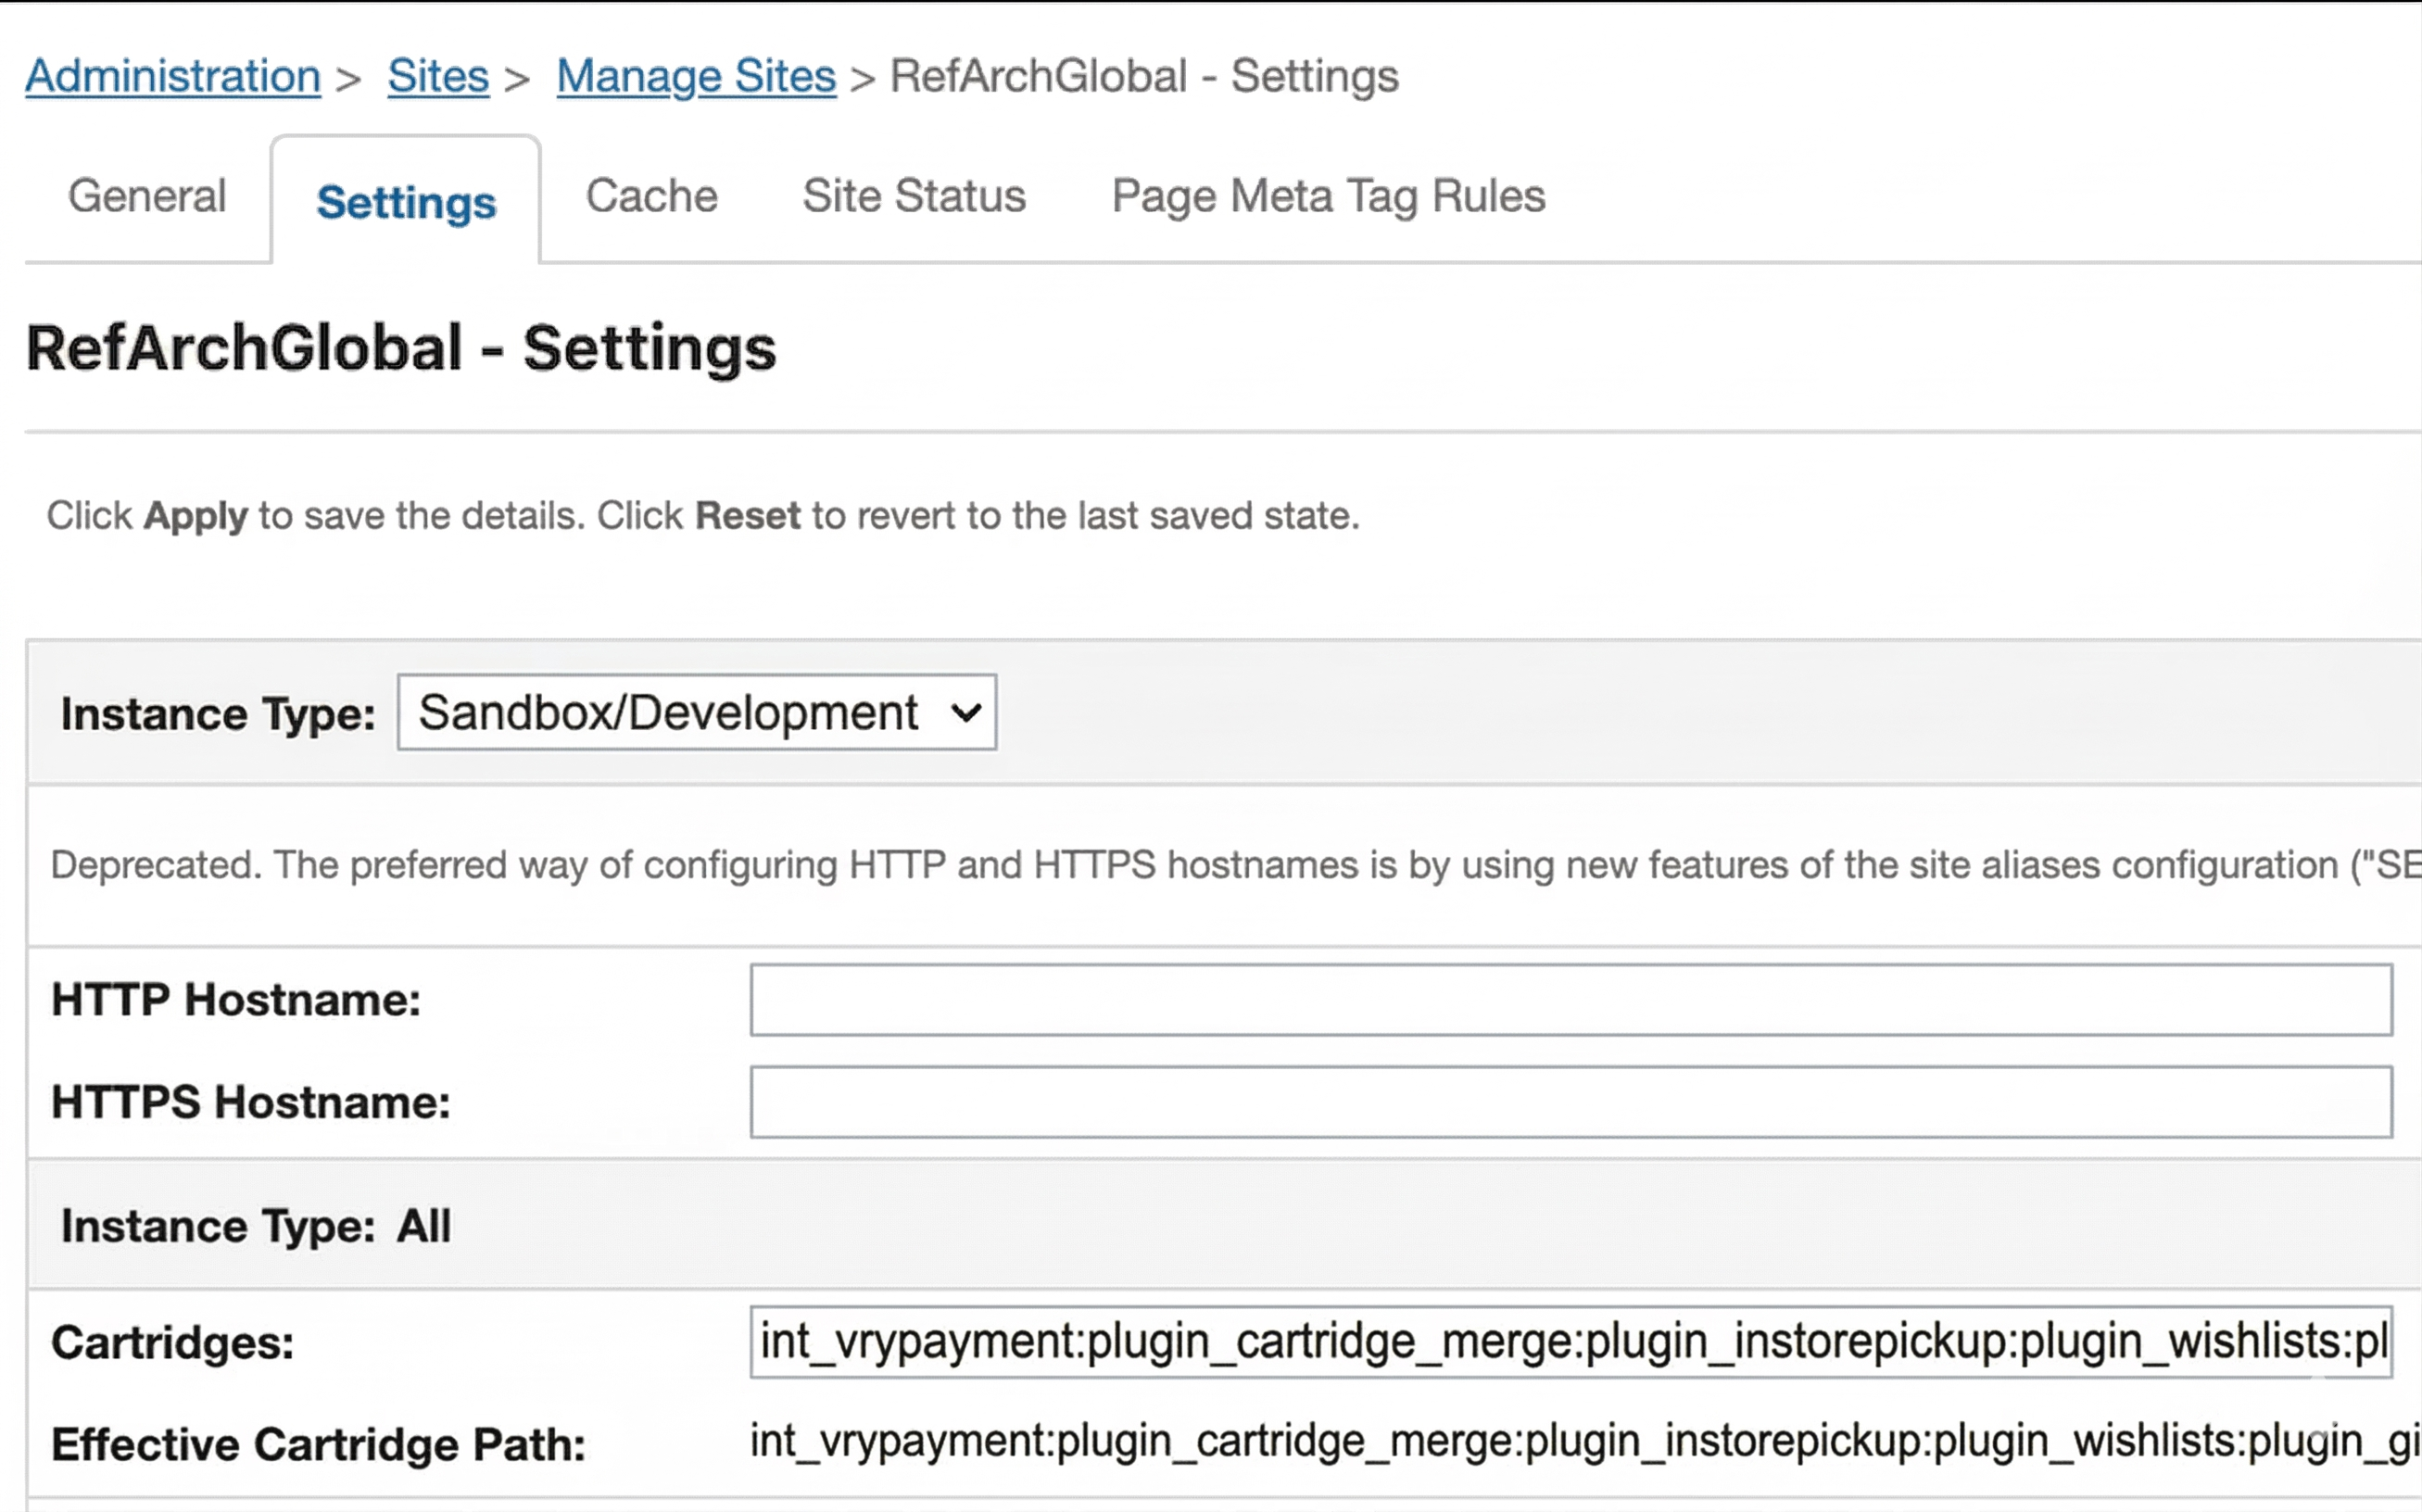Select the Settings tab

tap(406, 202)
